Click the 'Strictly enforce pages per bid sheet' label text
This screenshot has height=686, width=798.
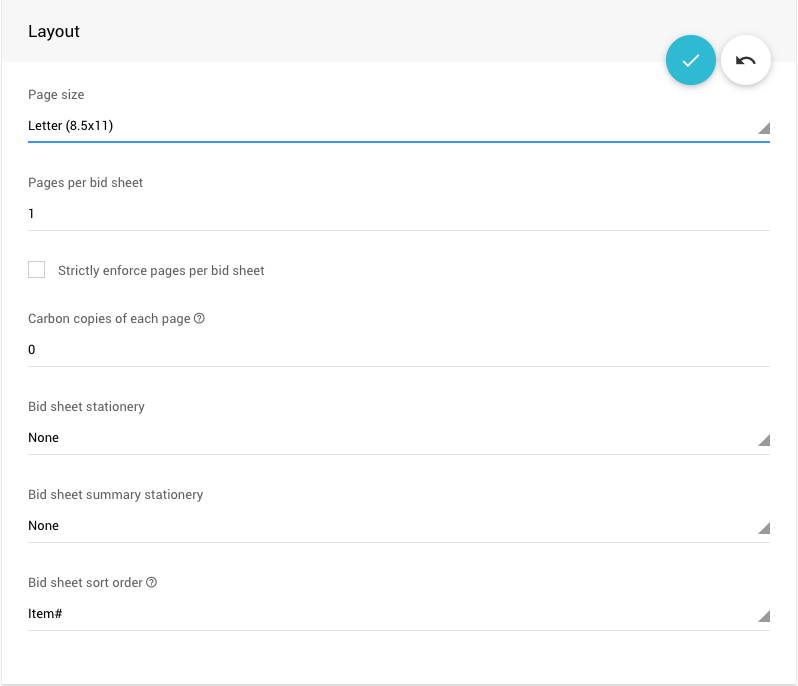click(161, 271)
